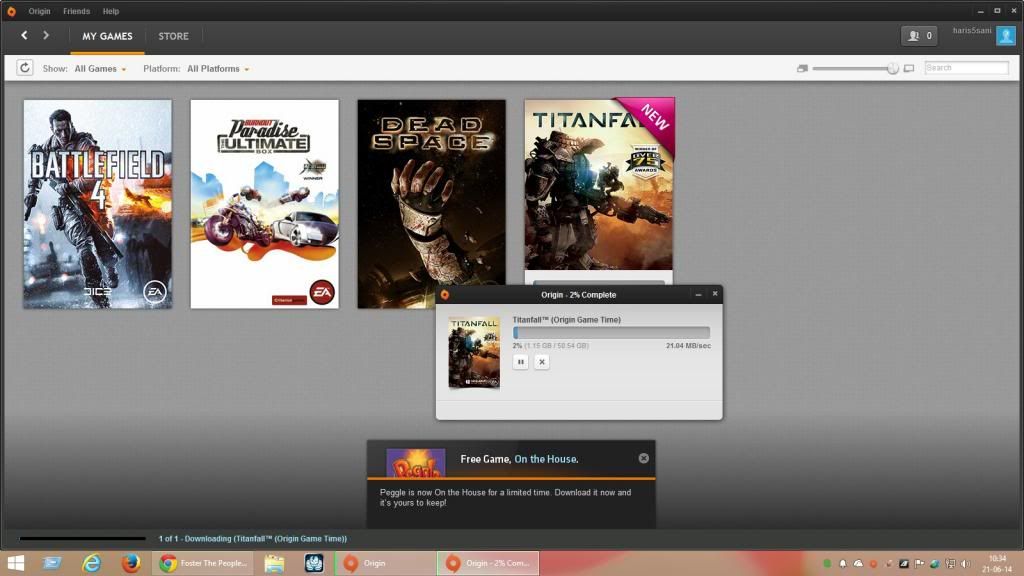The height and width of the screenshot is (576, 1024).
Task: Open the Help menu
Action: pyautogui.click(x=111, y=11)
